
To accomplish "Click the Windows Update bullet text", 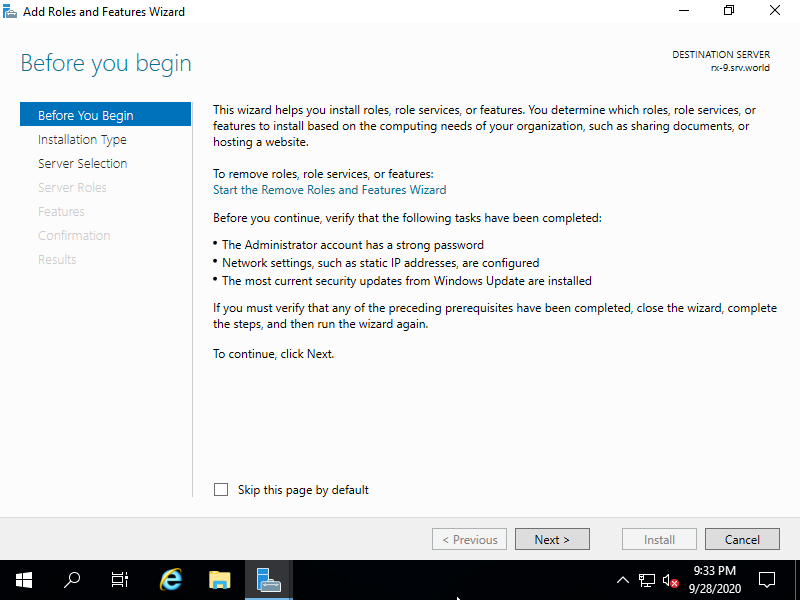I will pyautogui.click(x=407, y=281).
